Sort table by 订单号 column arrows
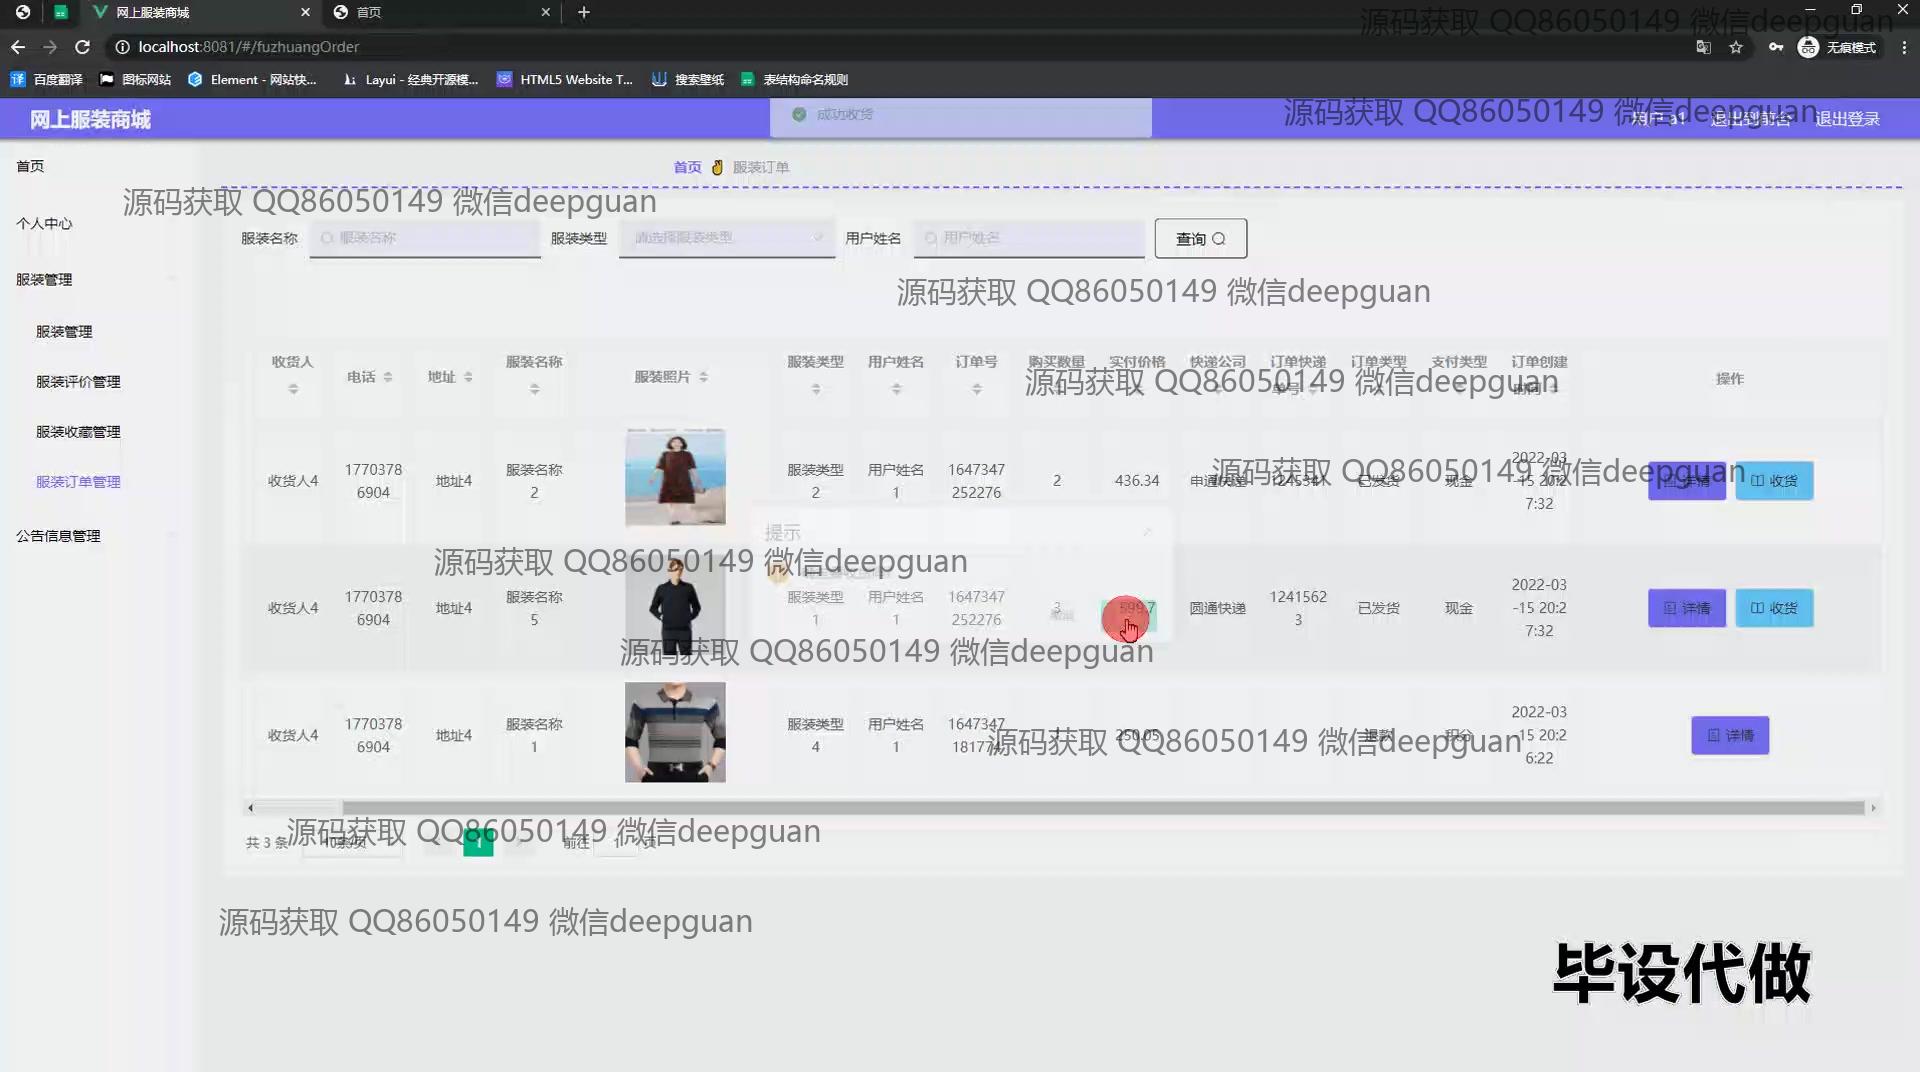Image resolution: width=1920 pixels, height=1072 pixels. [977, 389]
